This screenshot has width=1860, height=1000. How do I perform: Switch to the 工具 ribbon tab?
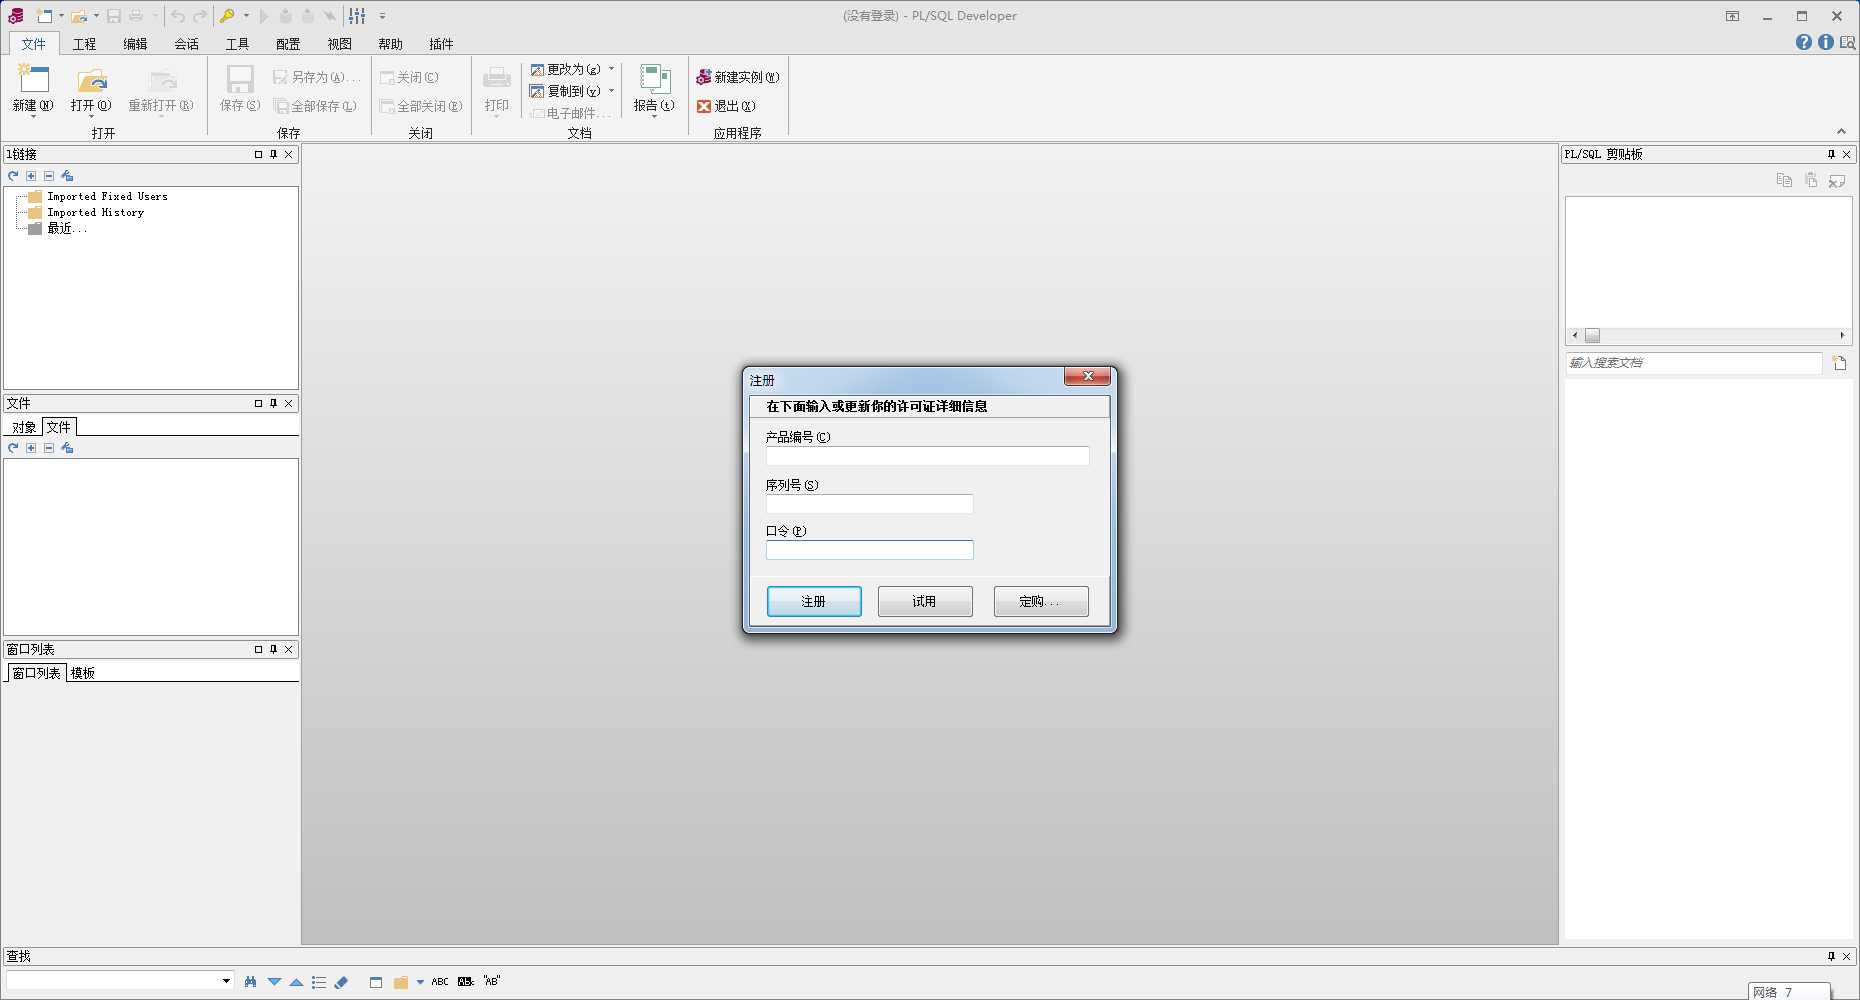coord(237,44)
